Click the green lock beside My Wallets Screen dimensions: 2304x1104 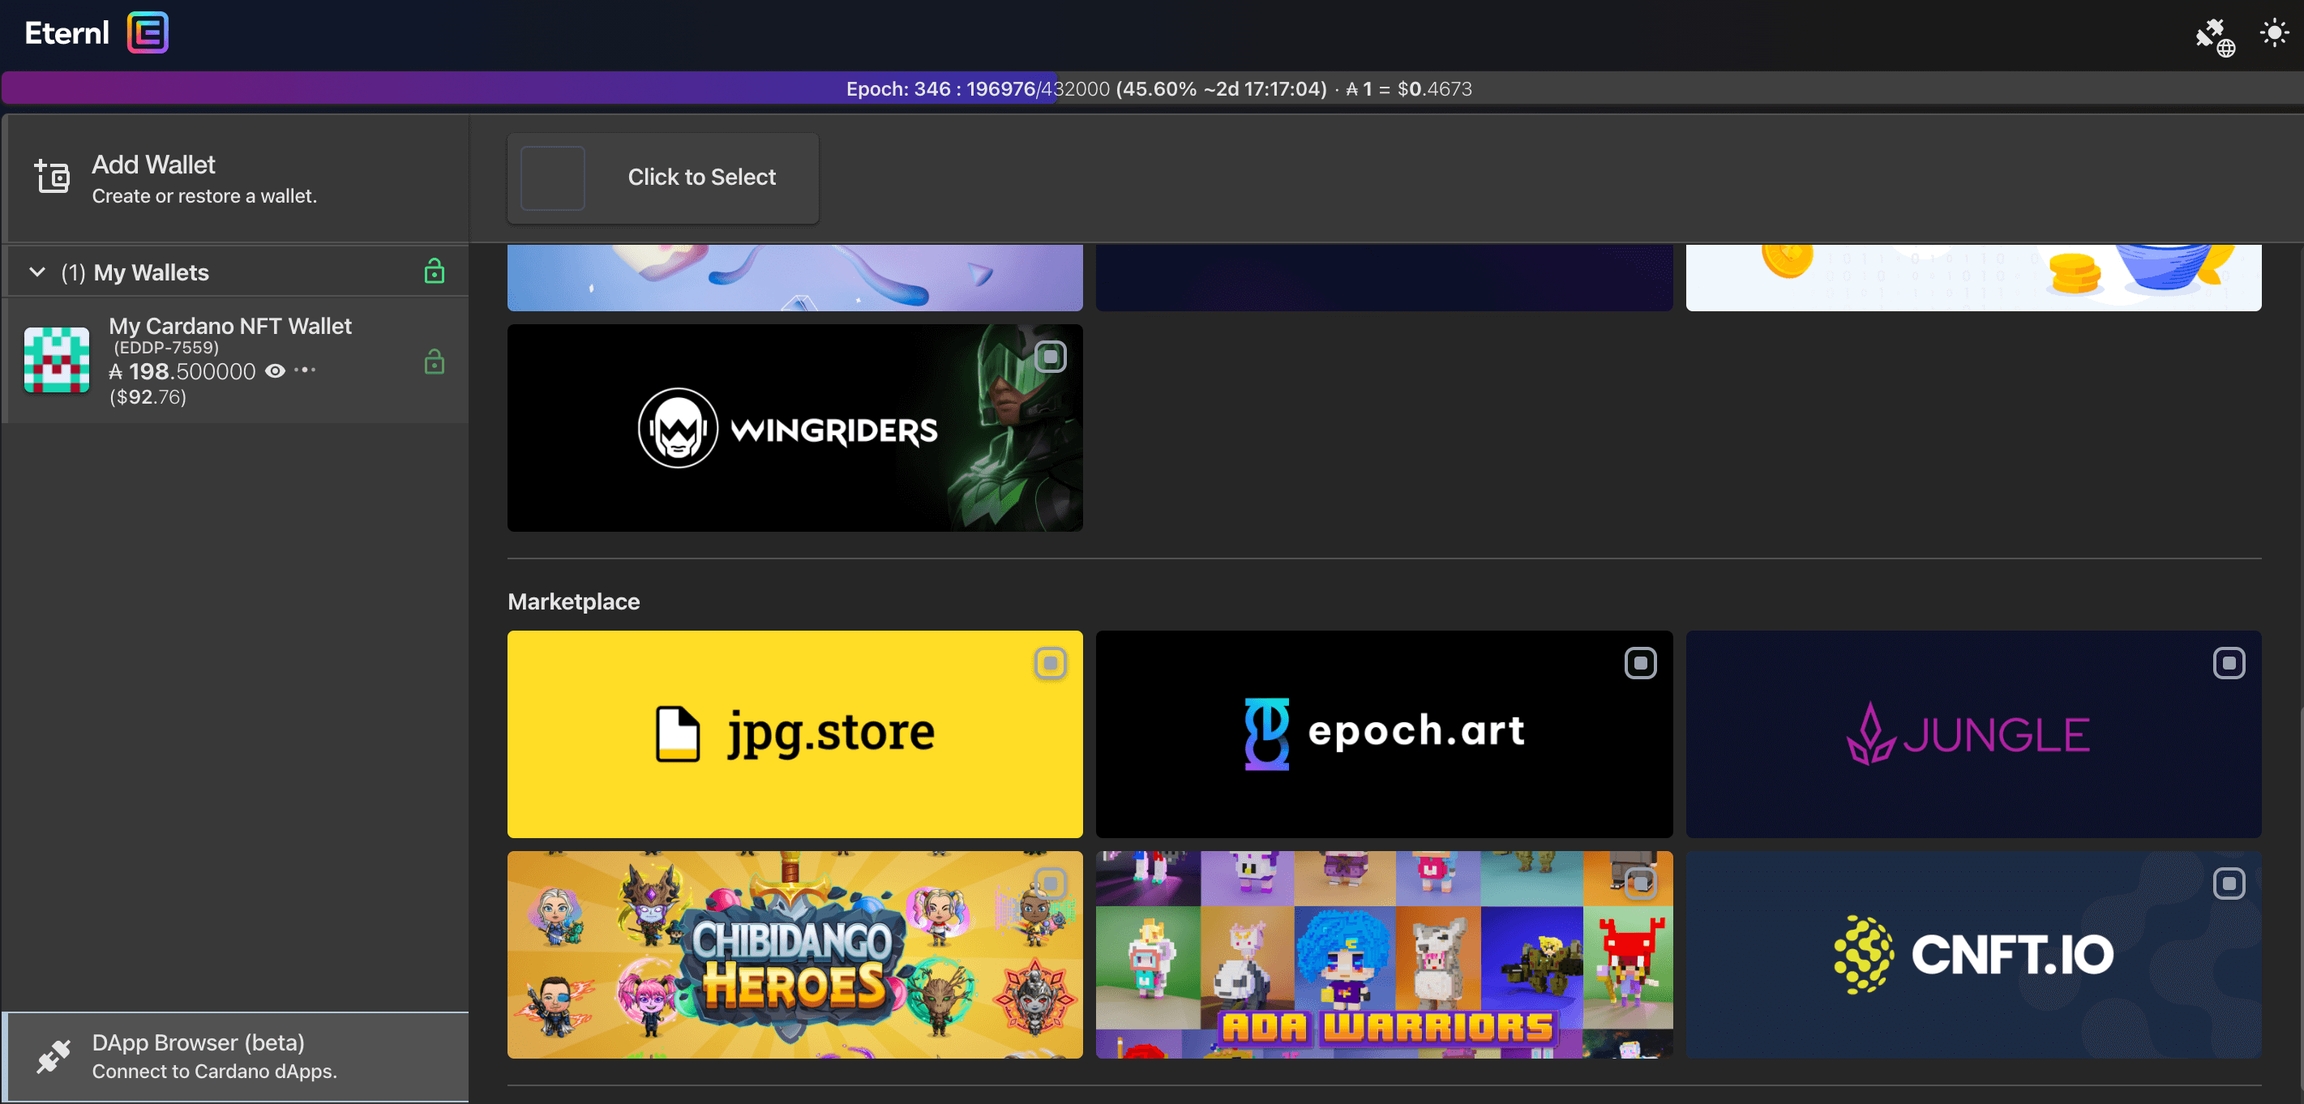coord(434,272)
